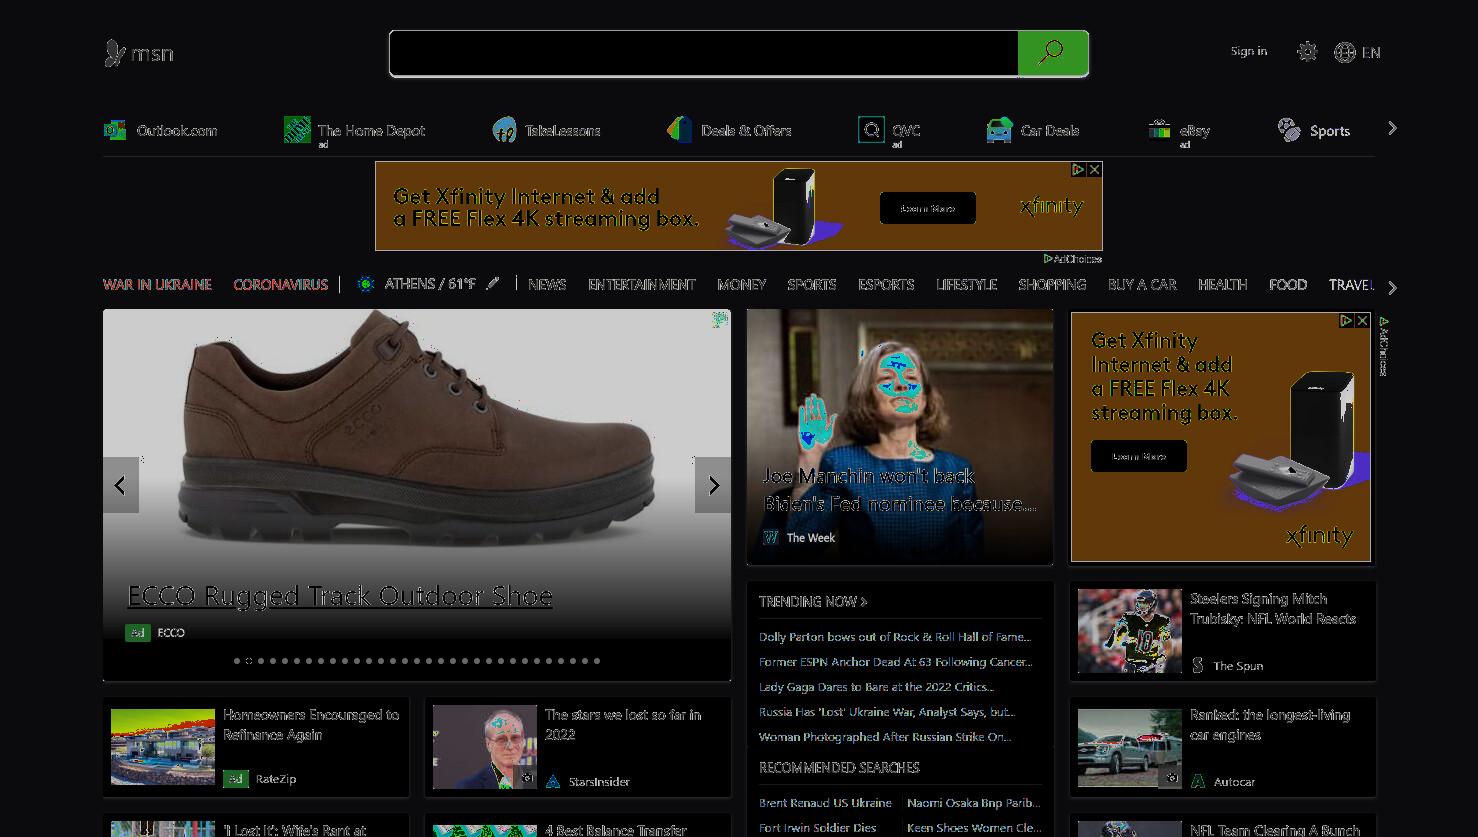
Task: Click the weather sun icon beside Athens
Action: [x=366, y=284]
